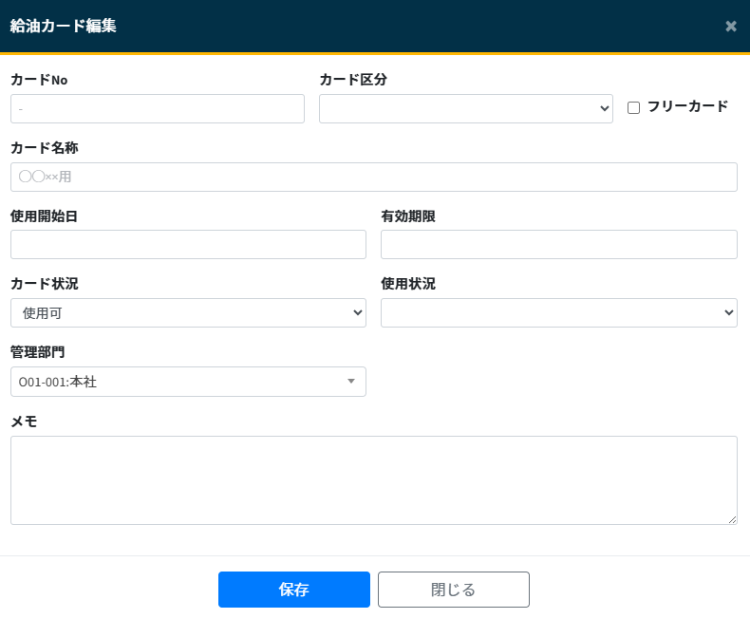The width and height of the screenshot is (750, 618).
Task: Open the カード区分 dropdown
Action: 465,109
